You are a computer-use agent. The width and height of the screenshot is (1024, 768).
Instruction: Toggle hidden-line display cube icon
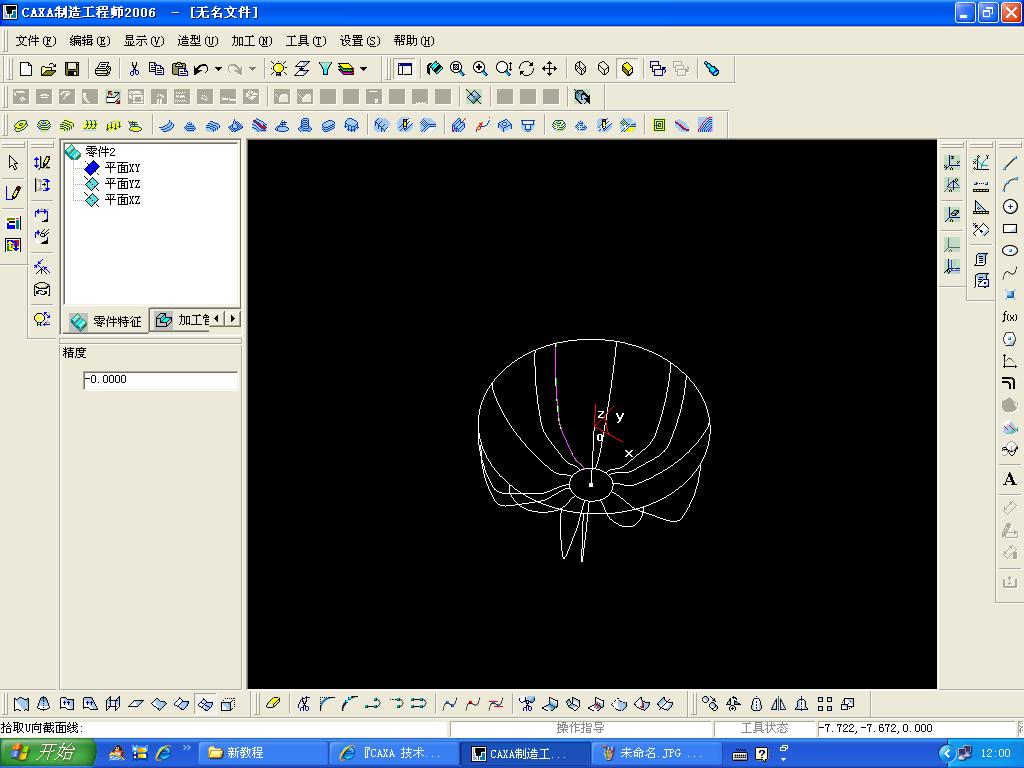point(603,69)
